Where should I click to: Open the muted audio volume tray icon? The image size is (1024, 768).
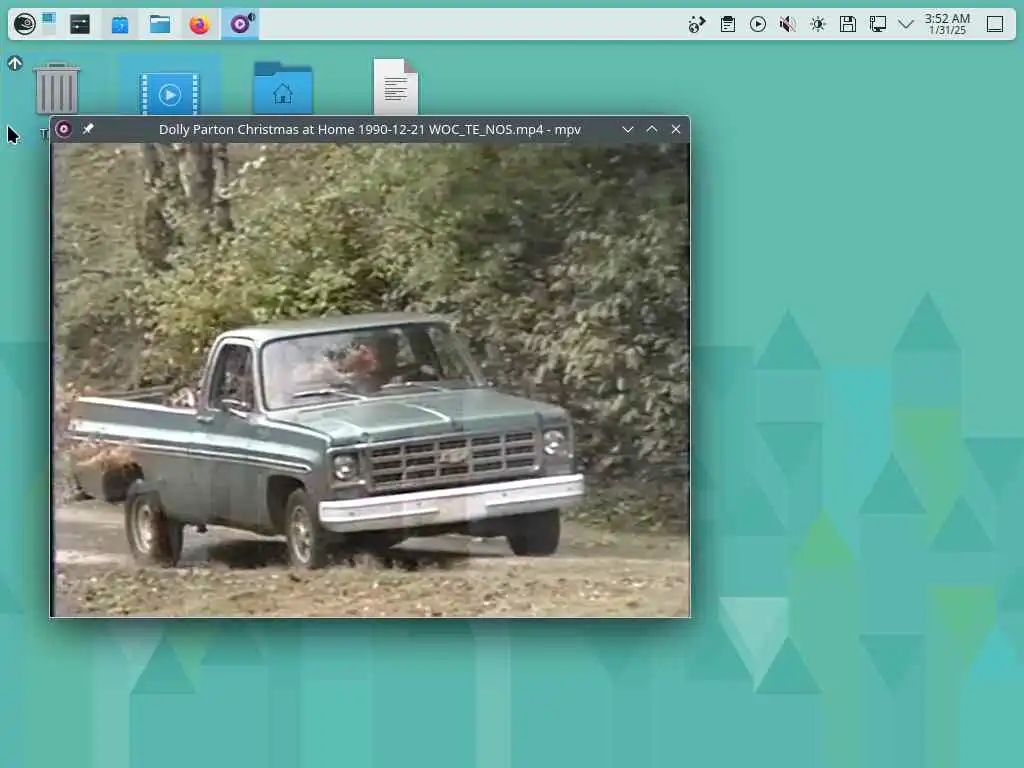tap(788, 25)
